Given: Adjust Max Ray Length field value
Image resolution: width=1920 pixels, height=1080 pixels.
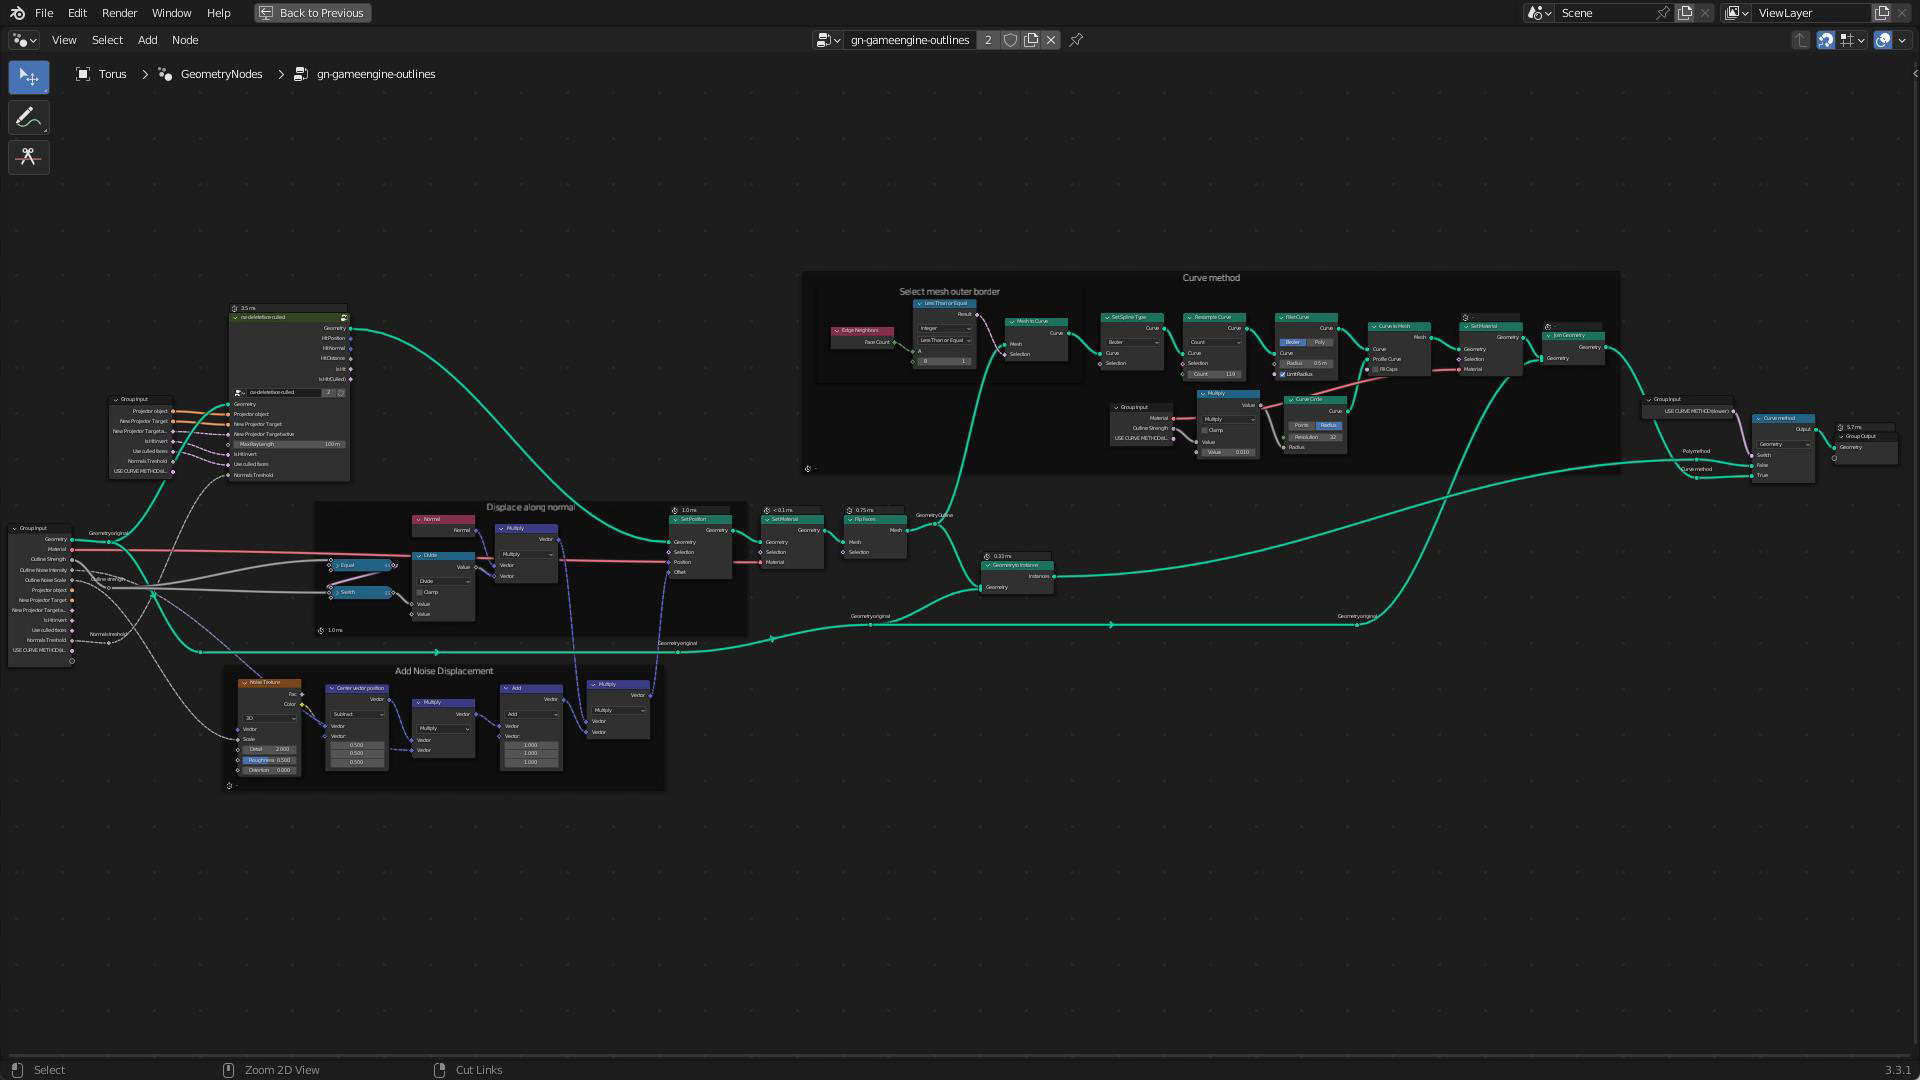Looking at the screenshot, I should pyautogui.click(x=289, y=444).
